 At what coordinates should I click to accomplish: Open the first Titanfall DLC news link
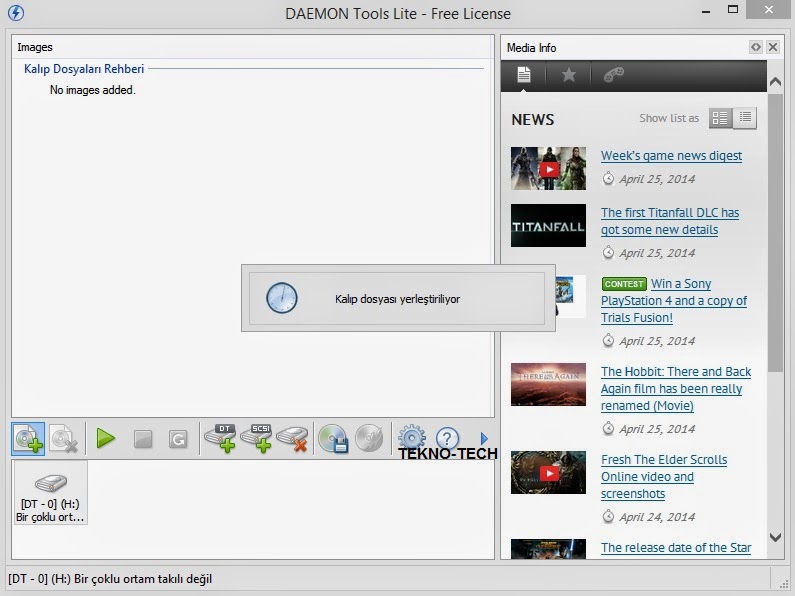point(670,221)
